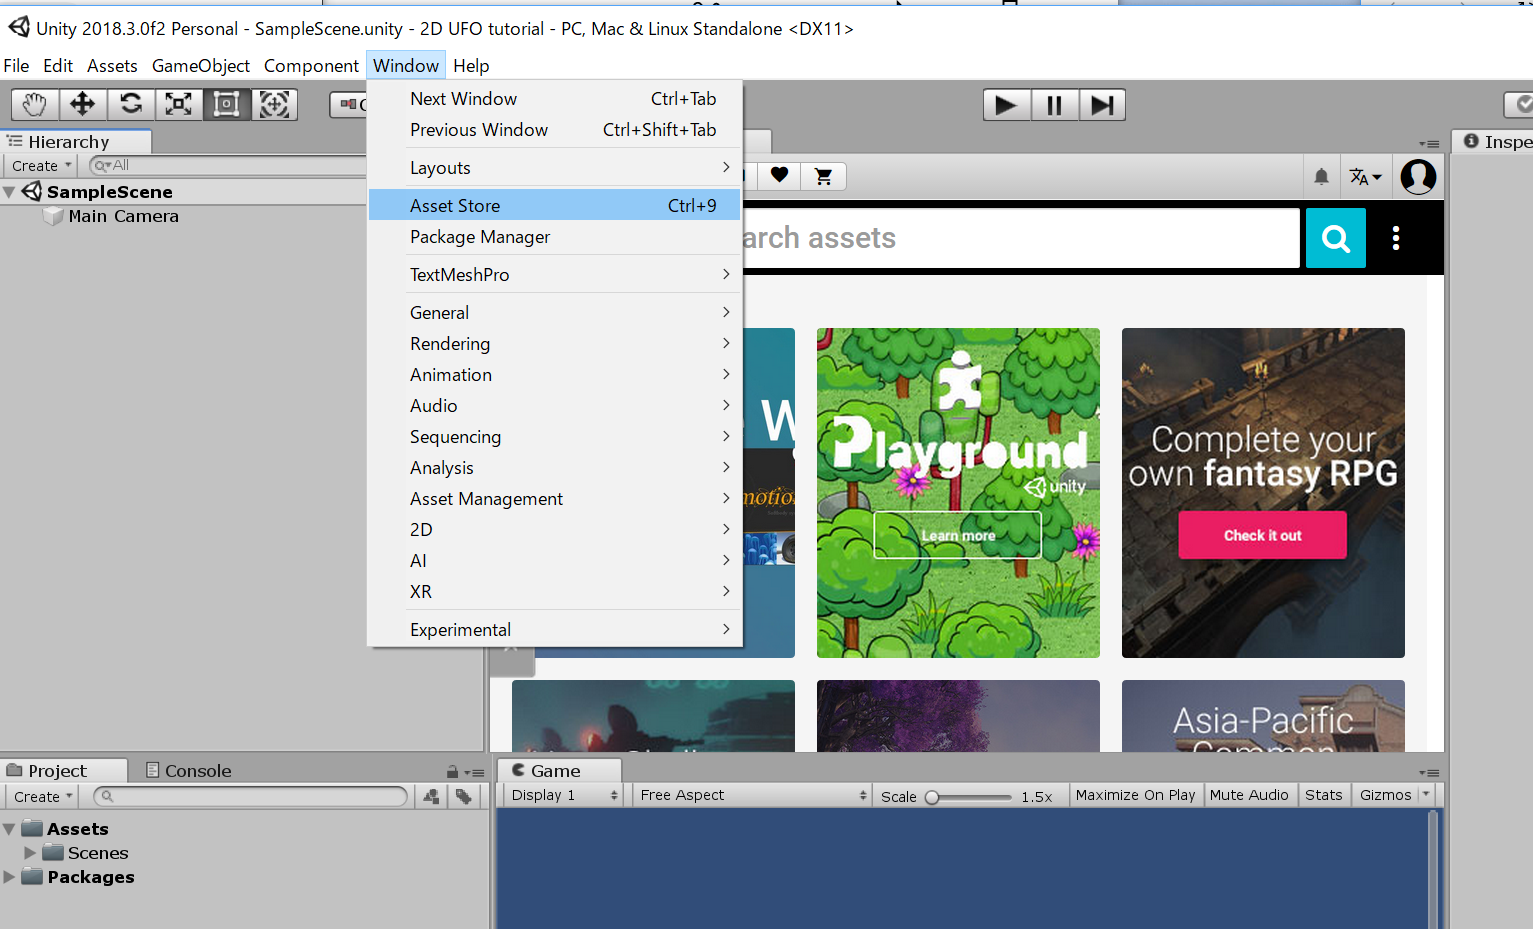Image resolution: width=1533 pixels, height=929 pixels.
Task: Select the Rotate tool
Action: click(131, 104)
